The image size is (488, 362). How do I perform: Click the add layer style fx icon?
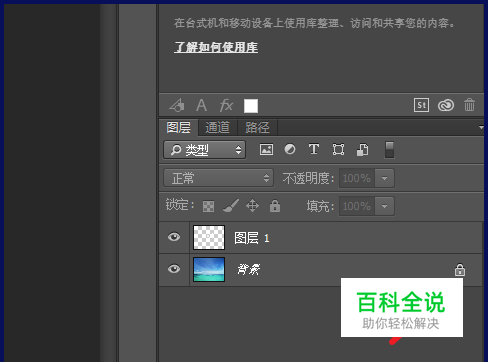[x=226, y=106]
